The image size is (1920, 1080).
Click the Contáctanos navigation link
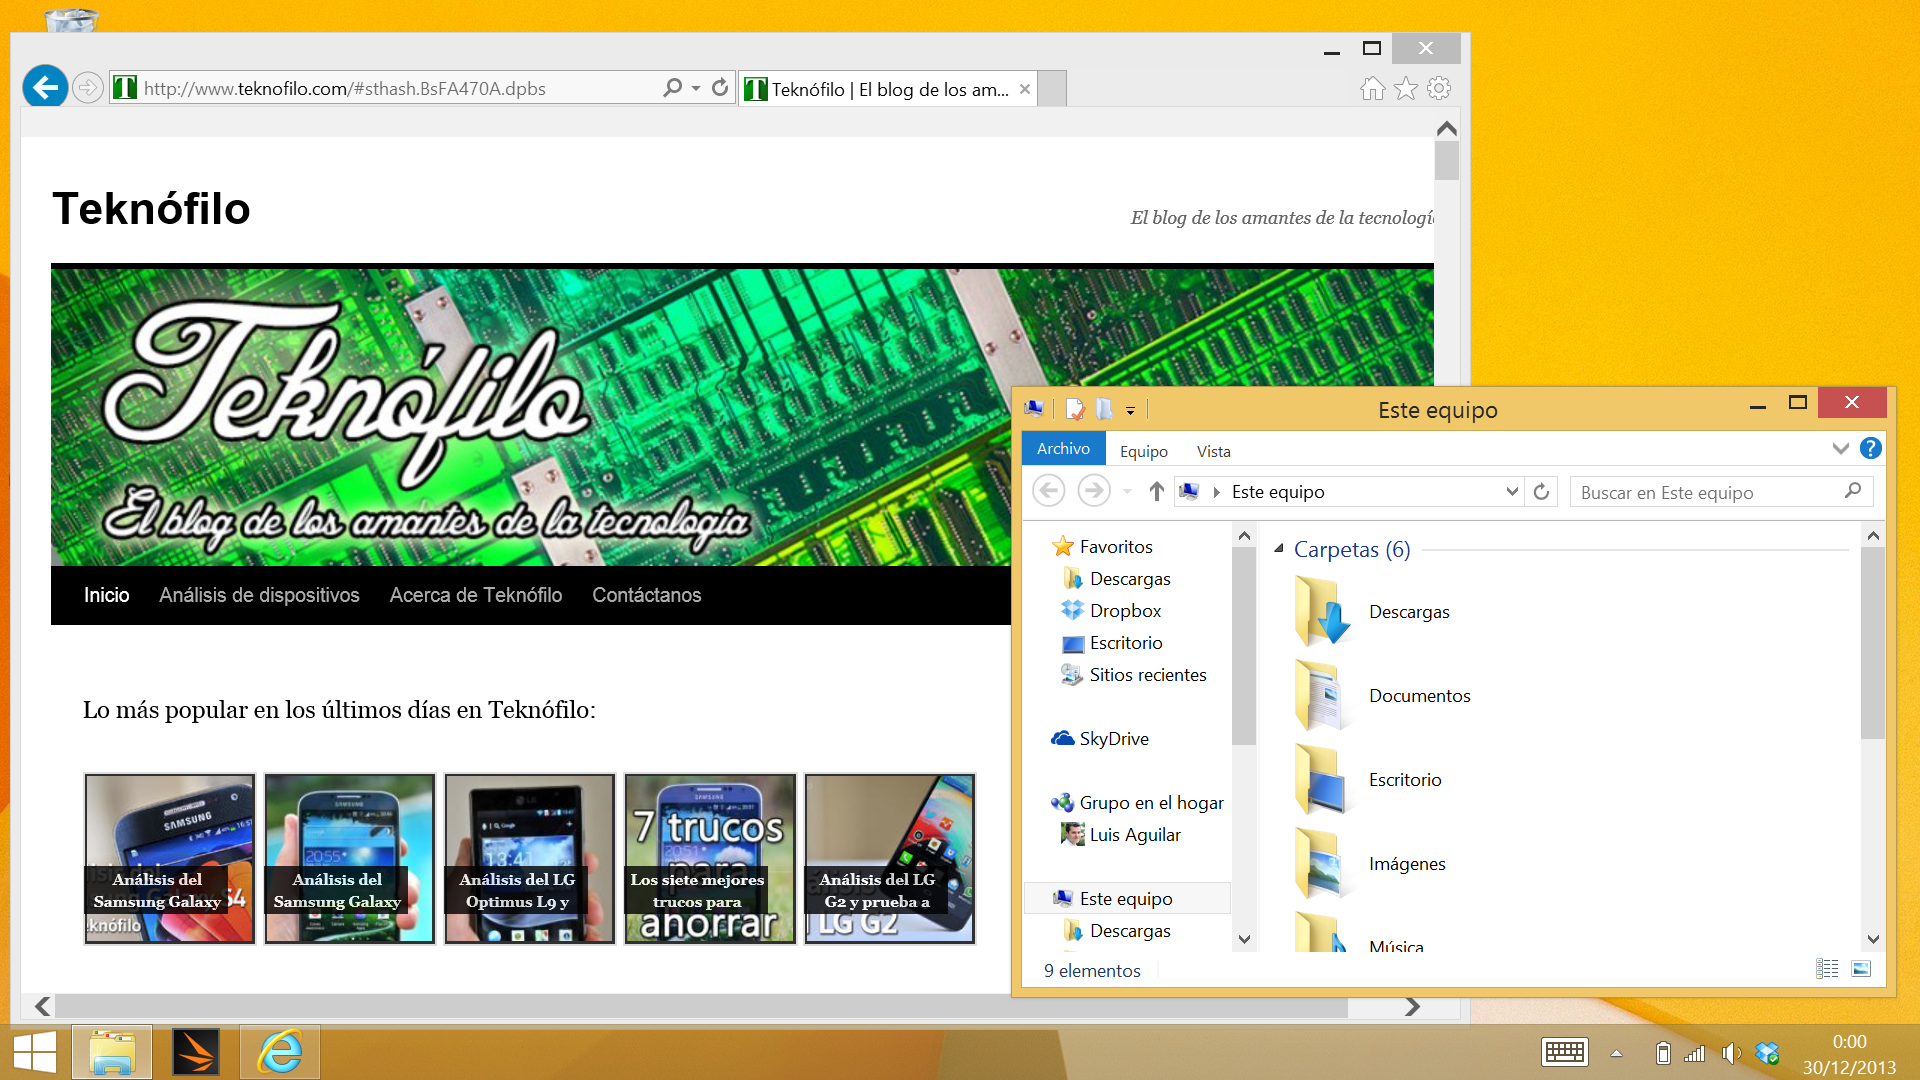tap(646, 595)
